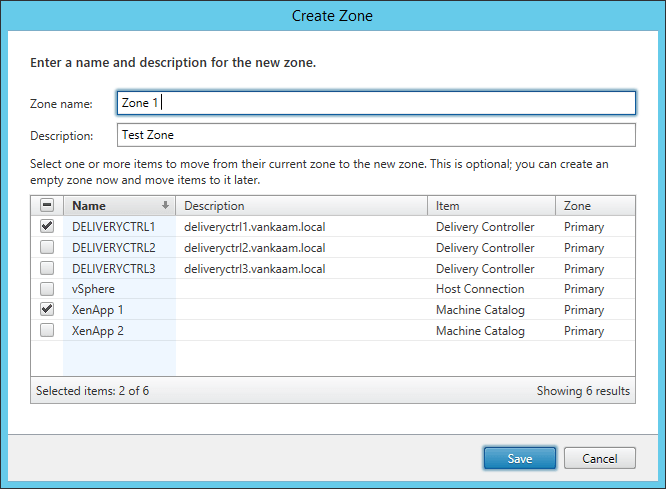This screenshot has width=666, height=489.
Task: Click the Save button
Action: (x=519, y=458)
